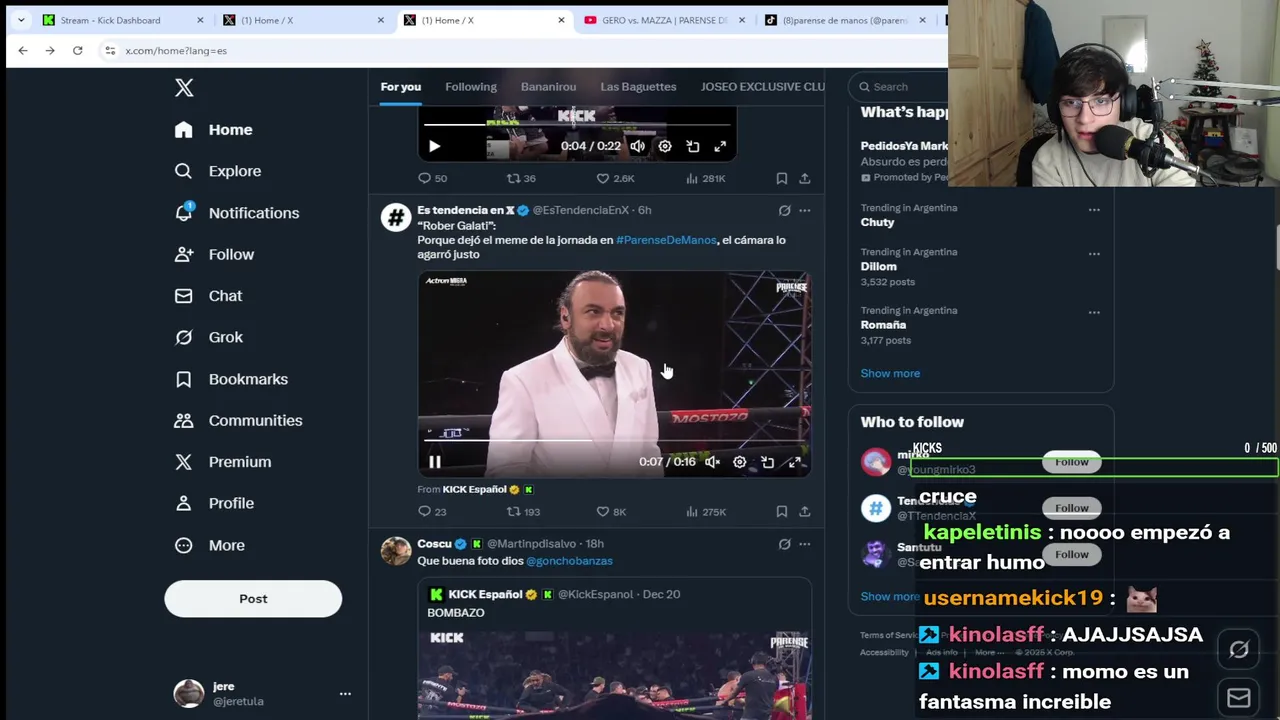Switch to the For you tab
The image size is (1280, 720).
click(400, 87)
